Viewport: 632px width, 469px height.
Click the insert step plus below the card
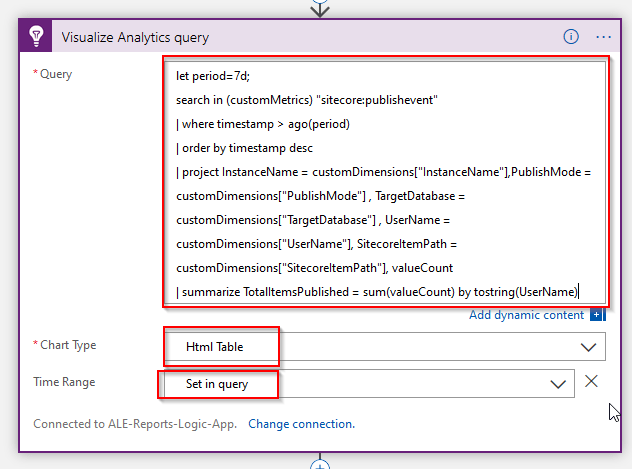(x=320, y=465)
